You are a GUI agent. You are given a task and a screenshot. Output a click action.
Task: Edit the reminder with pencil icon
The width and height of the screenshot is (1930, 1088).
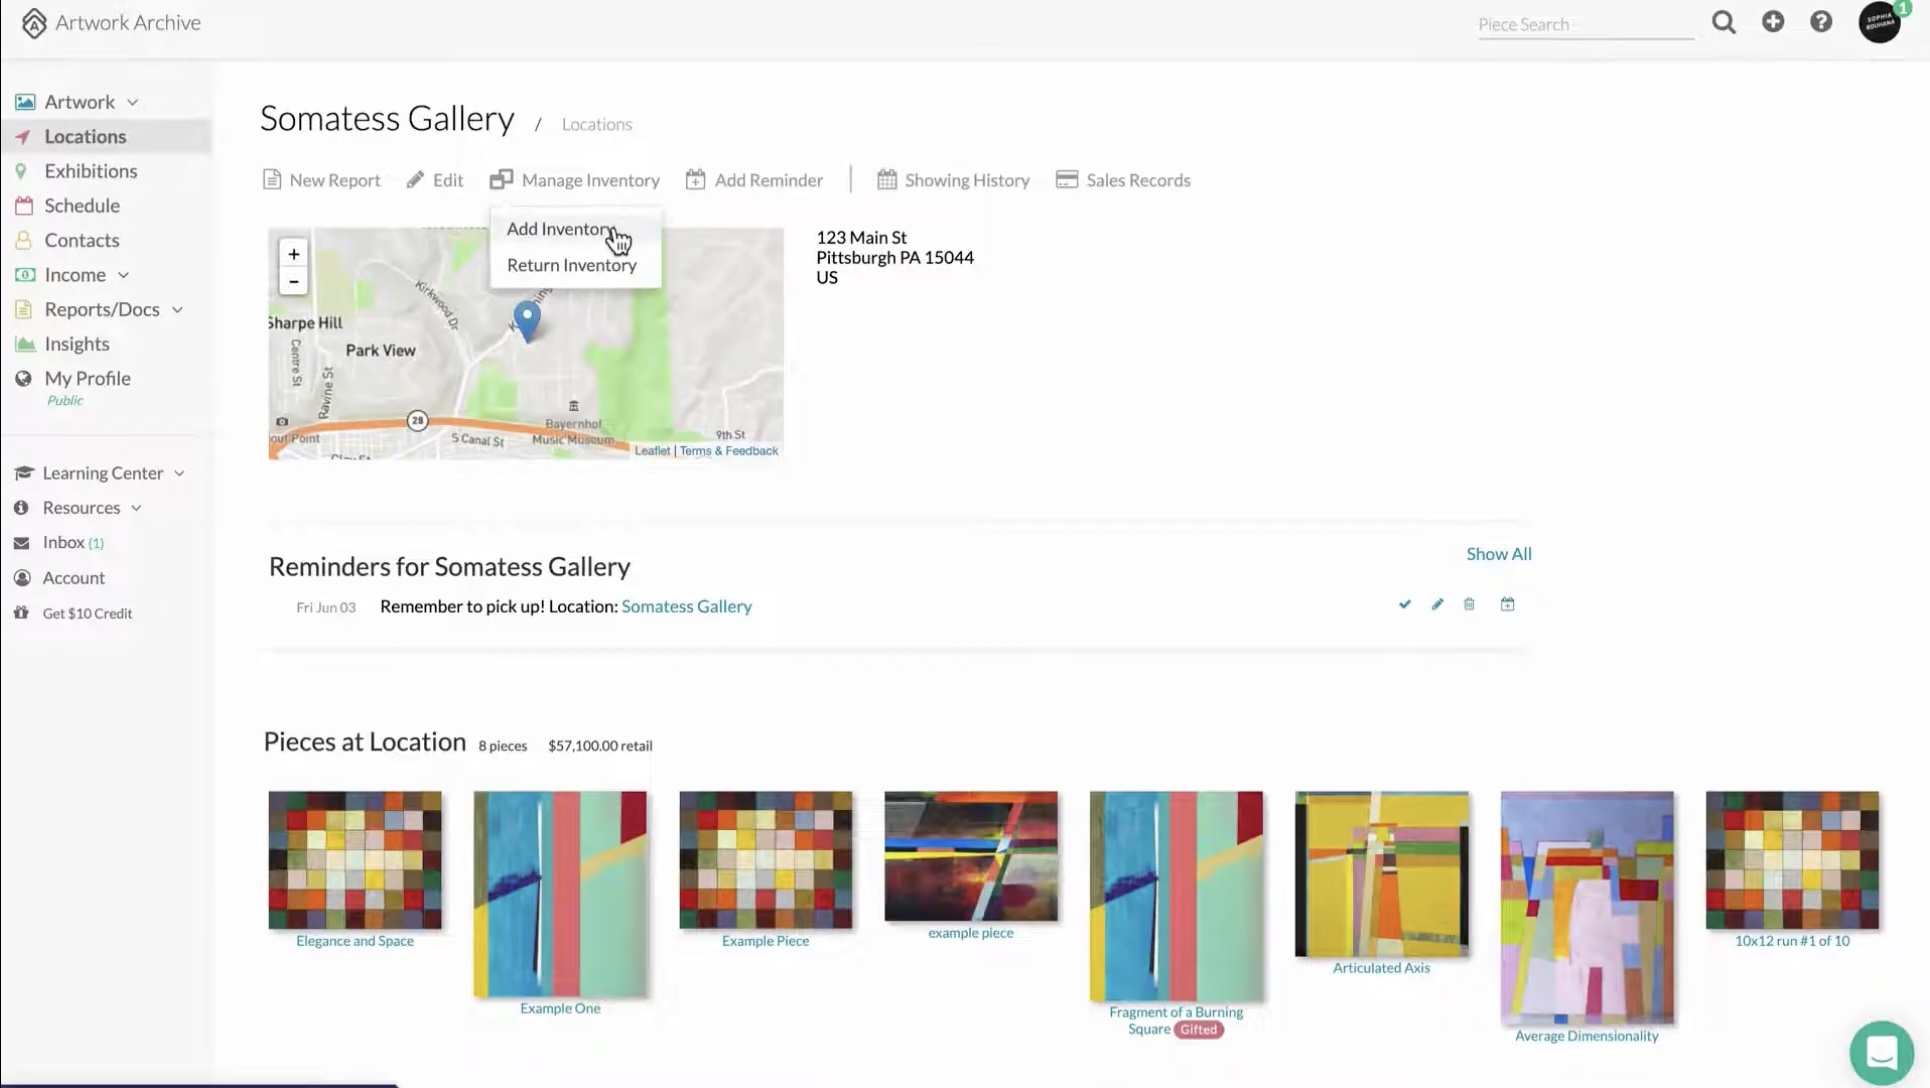(x=1437, y=604)
